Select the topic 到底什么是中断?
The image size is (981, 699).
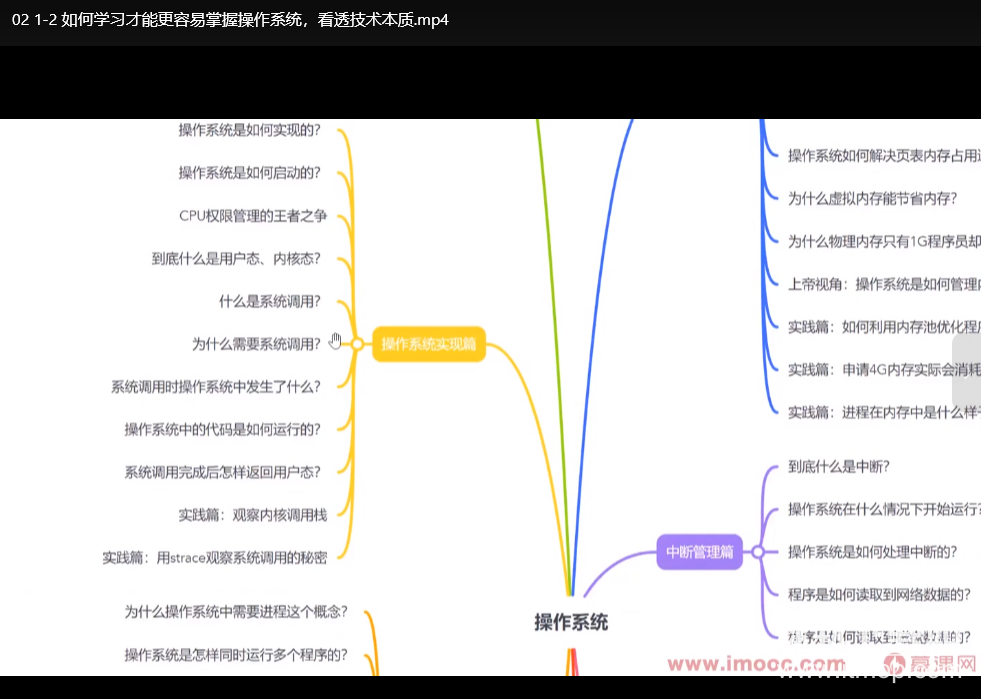coord(839,467)
